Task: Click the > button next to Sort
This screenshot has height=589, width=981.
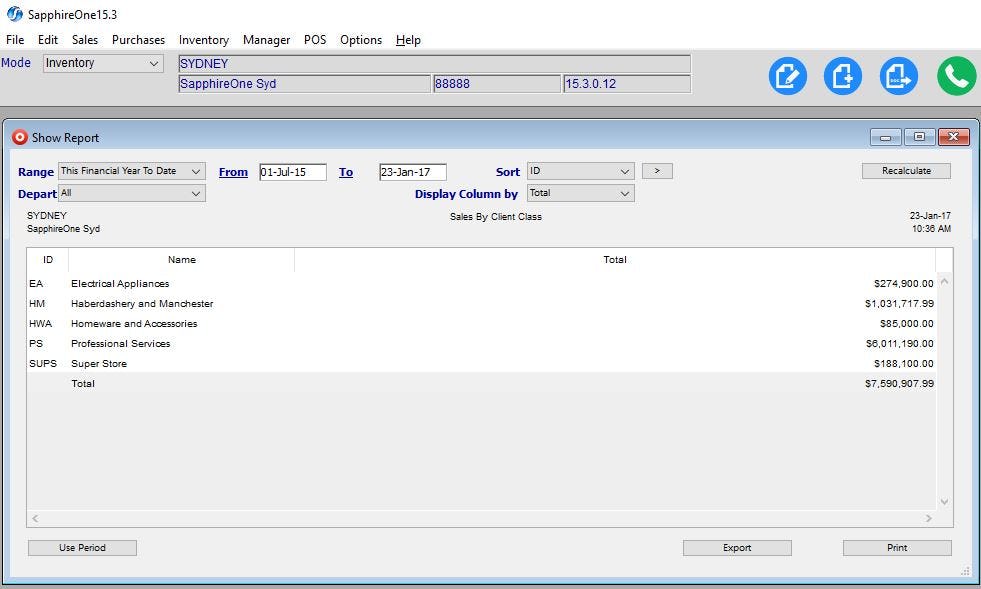Action: pos(657,171)
